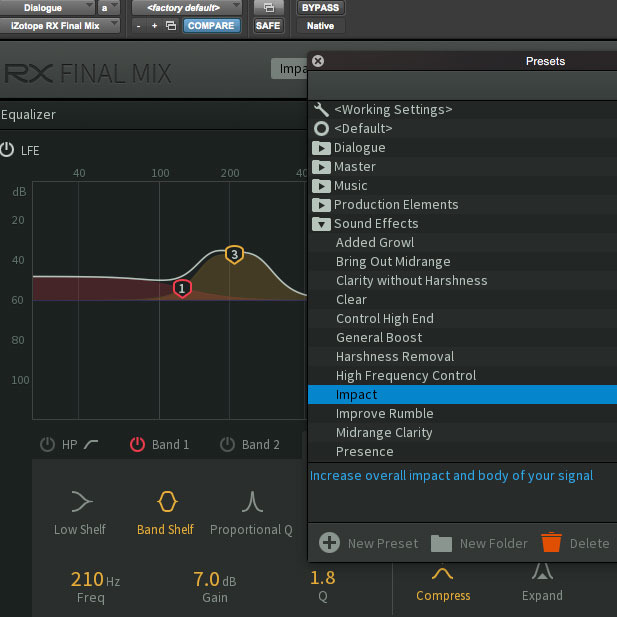Select the Improve Rumble preset
This screenshot has width=617, height=617.
click(462, 413)
